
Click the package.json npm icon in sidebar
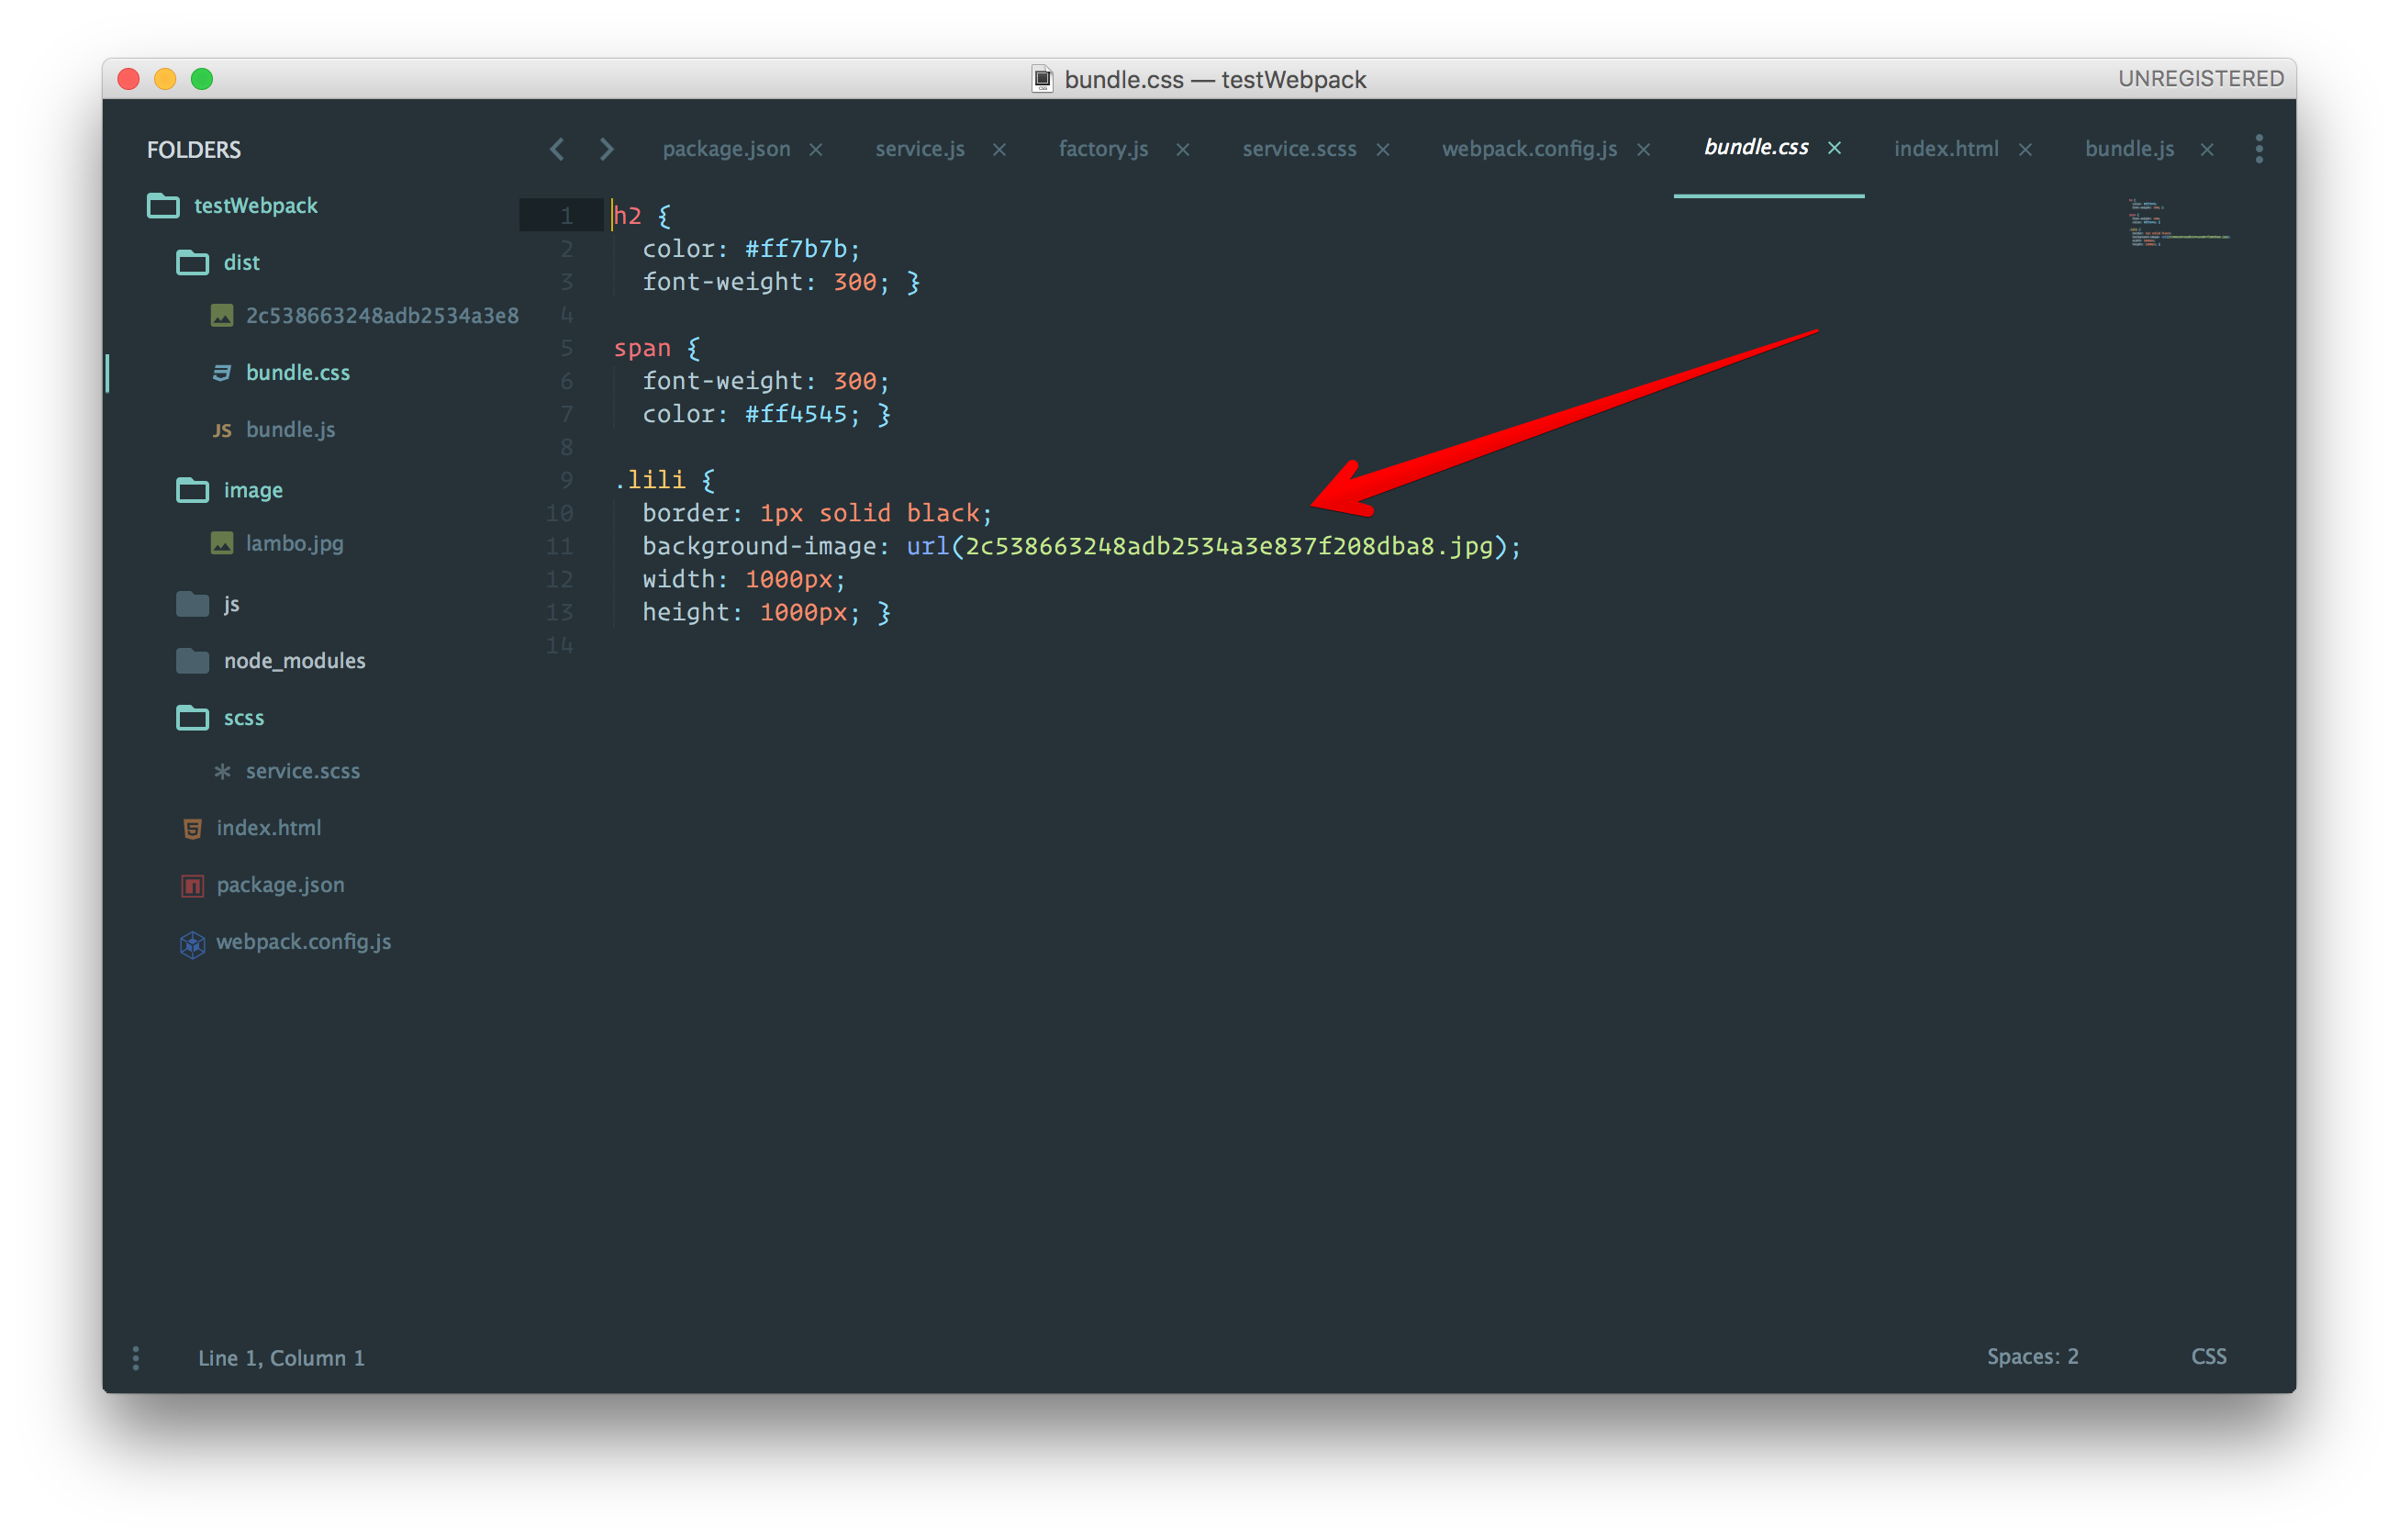[x=192, y=886]
